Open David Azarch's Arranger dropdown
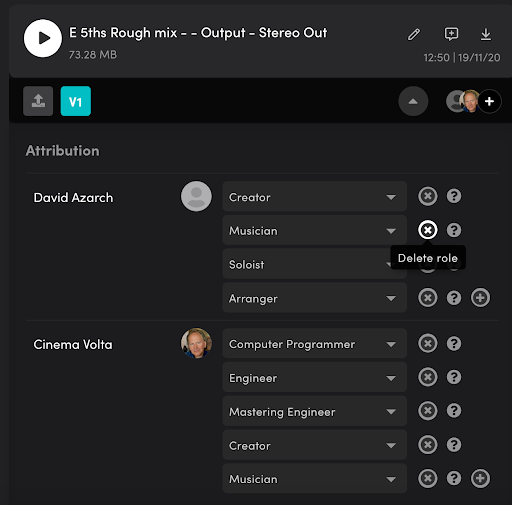512x505 pixels. coord(314,298)
